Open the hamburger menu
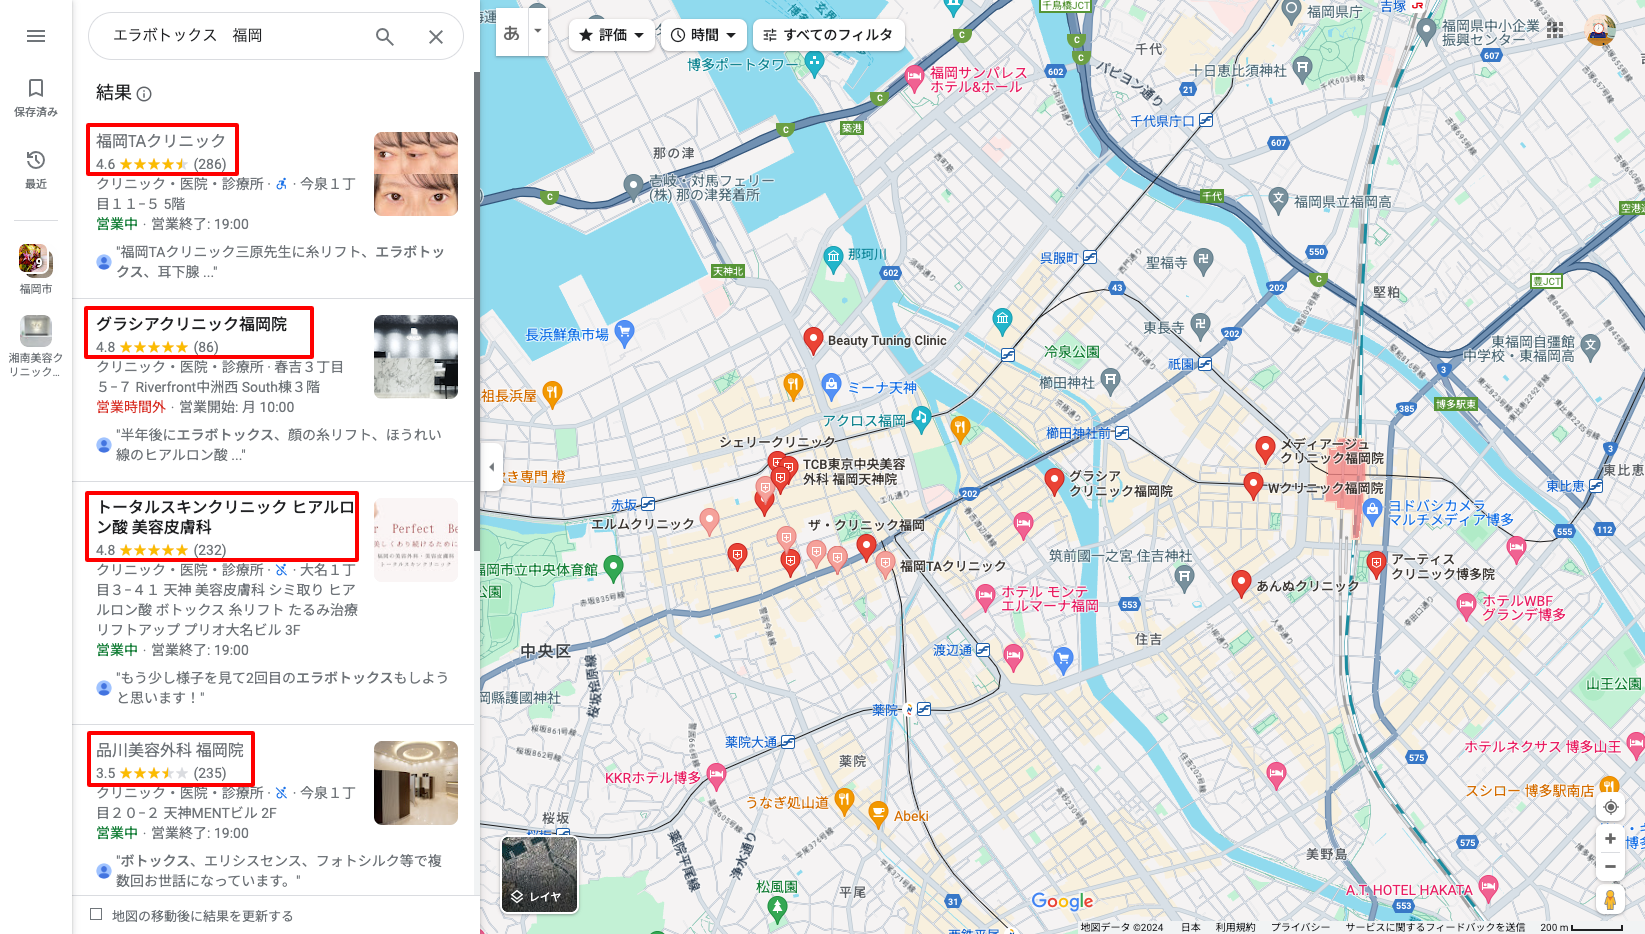 point(36,36)
